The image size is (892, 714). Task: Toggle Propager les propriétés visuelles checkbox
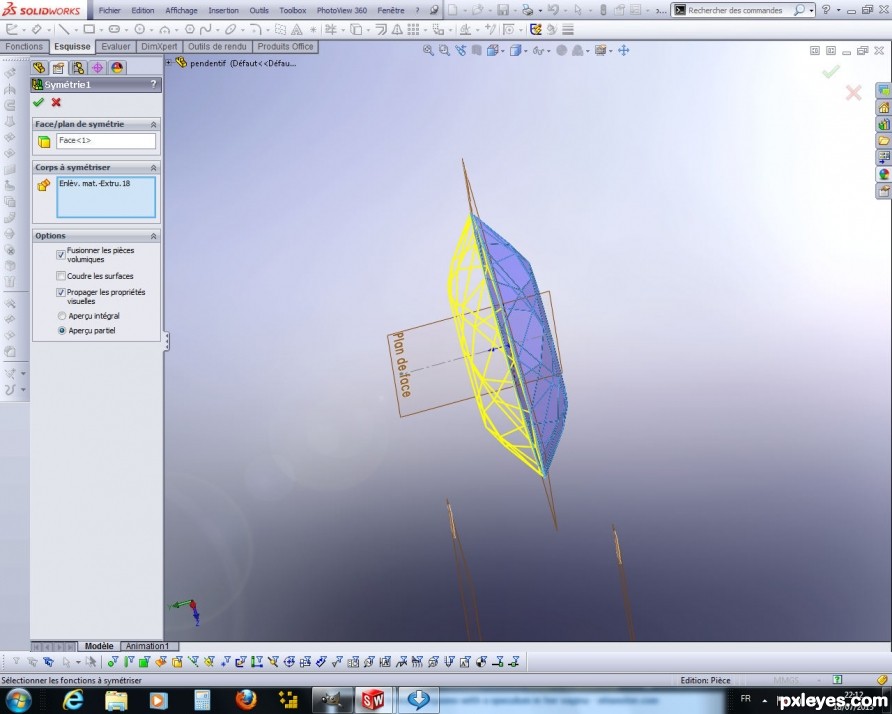pos(61,292)
